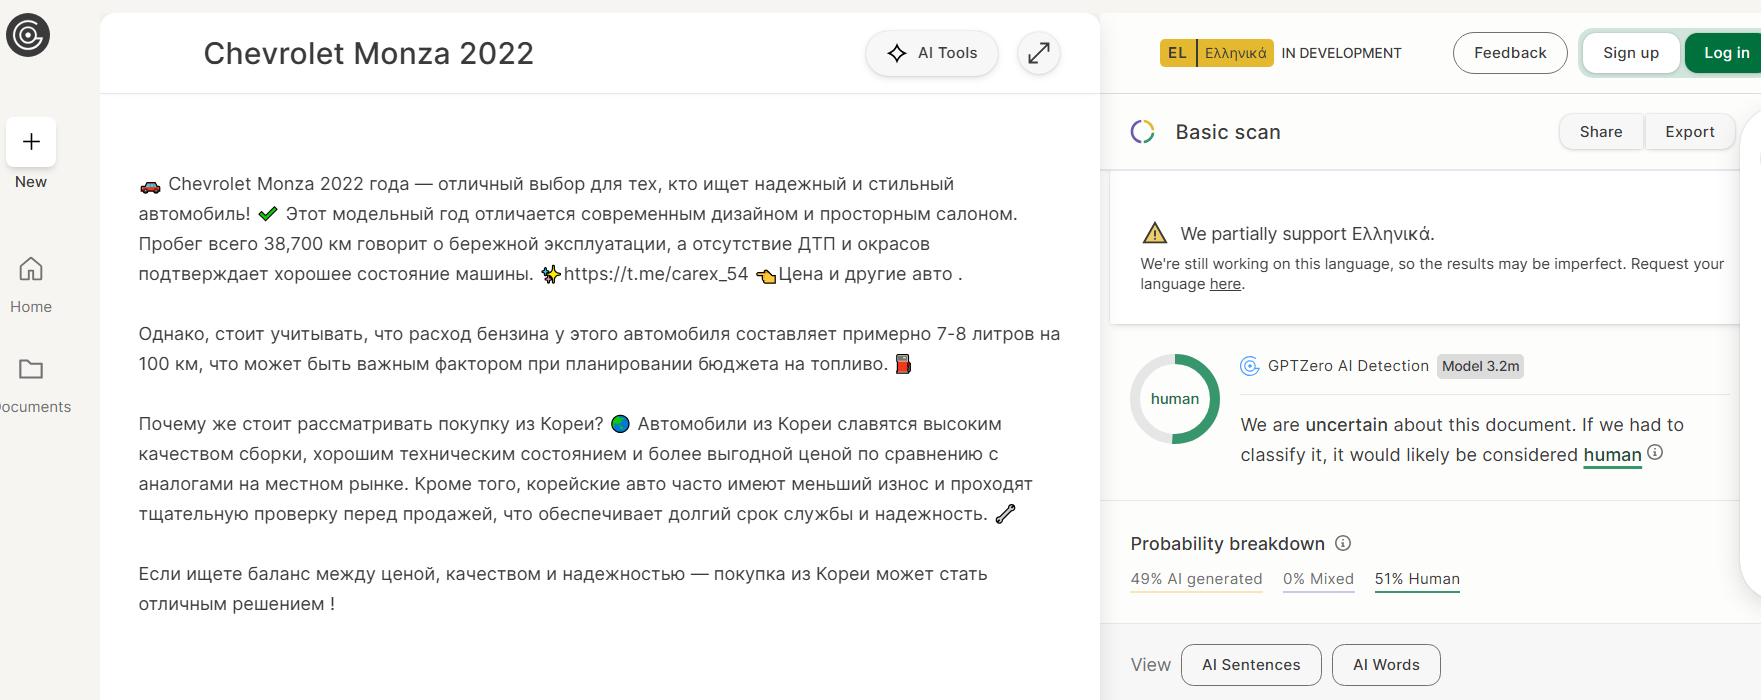Open the Documents folder icon
Image resolution: width=1761 pixels, height=700 pixels.
click(x=31, y=369)
